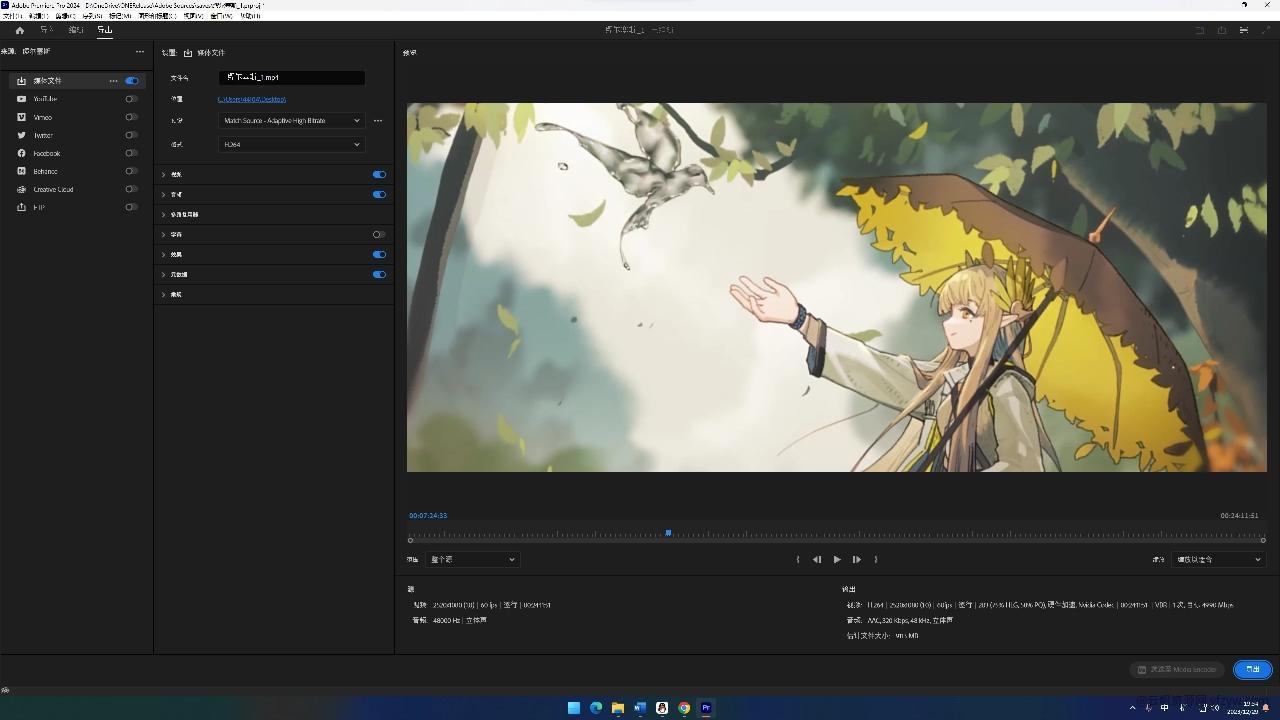Expand the 多路复用器 section
This screenshot has height=720, width=1280.
[163, 214]
